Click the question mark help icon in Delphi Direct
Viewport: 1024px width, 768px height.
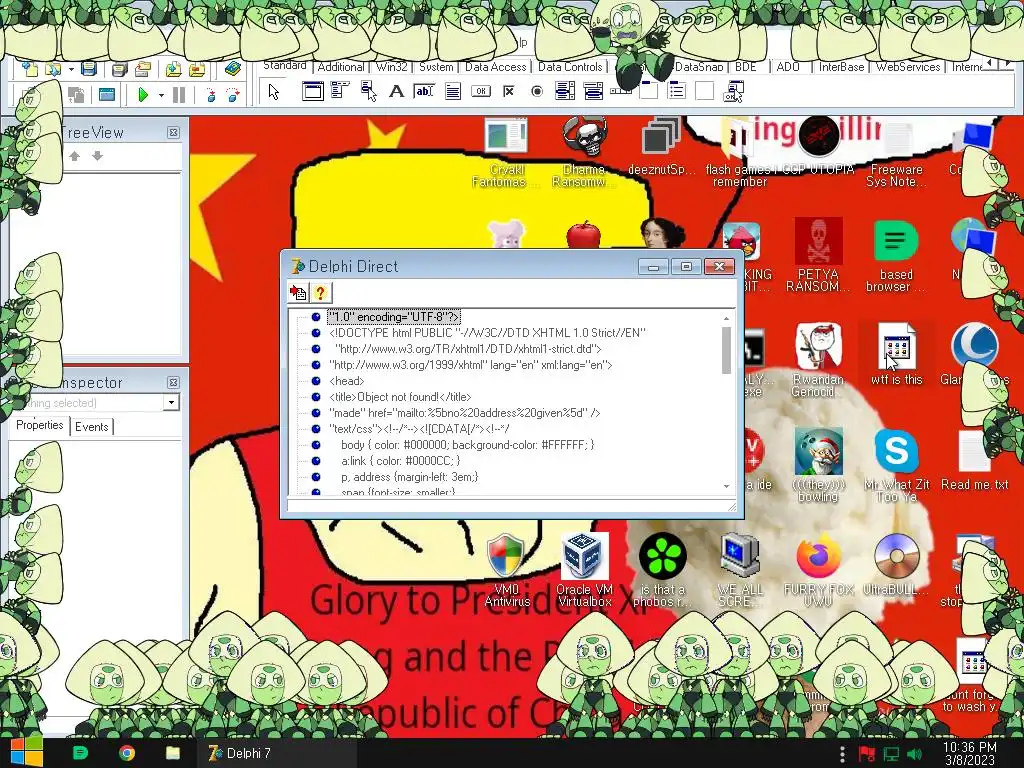[x=321, y=293]
